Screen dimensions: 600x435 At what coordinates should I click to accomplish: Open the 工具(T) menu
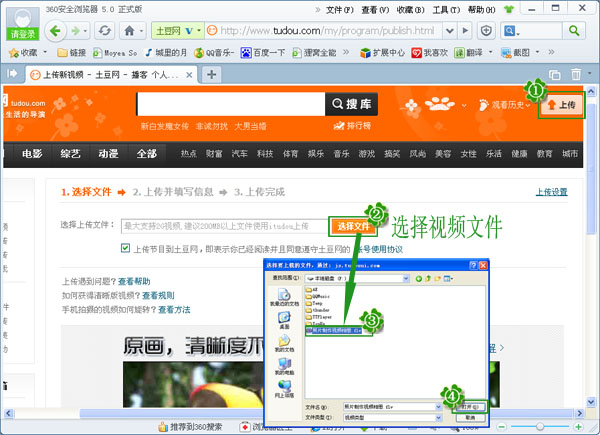click(446, 10)
